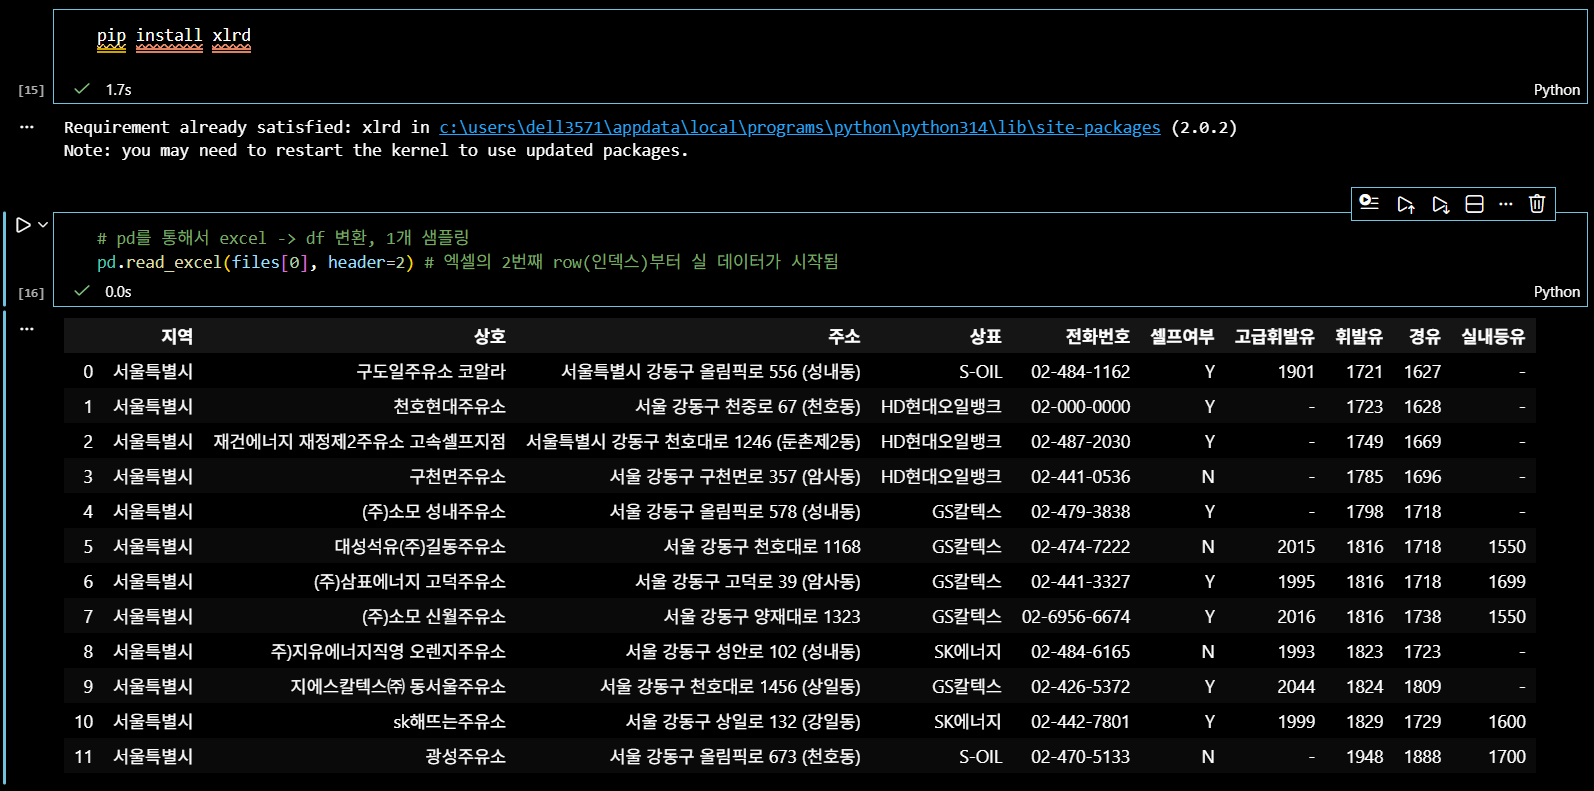1594x791 pixels.
Task: Click the 경유 value 1888 in row 11
Action: pyautogui.click(x=1422, y=757)
